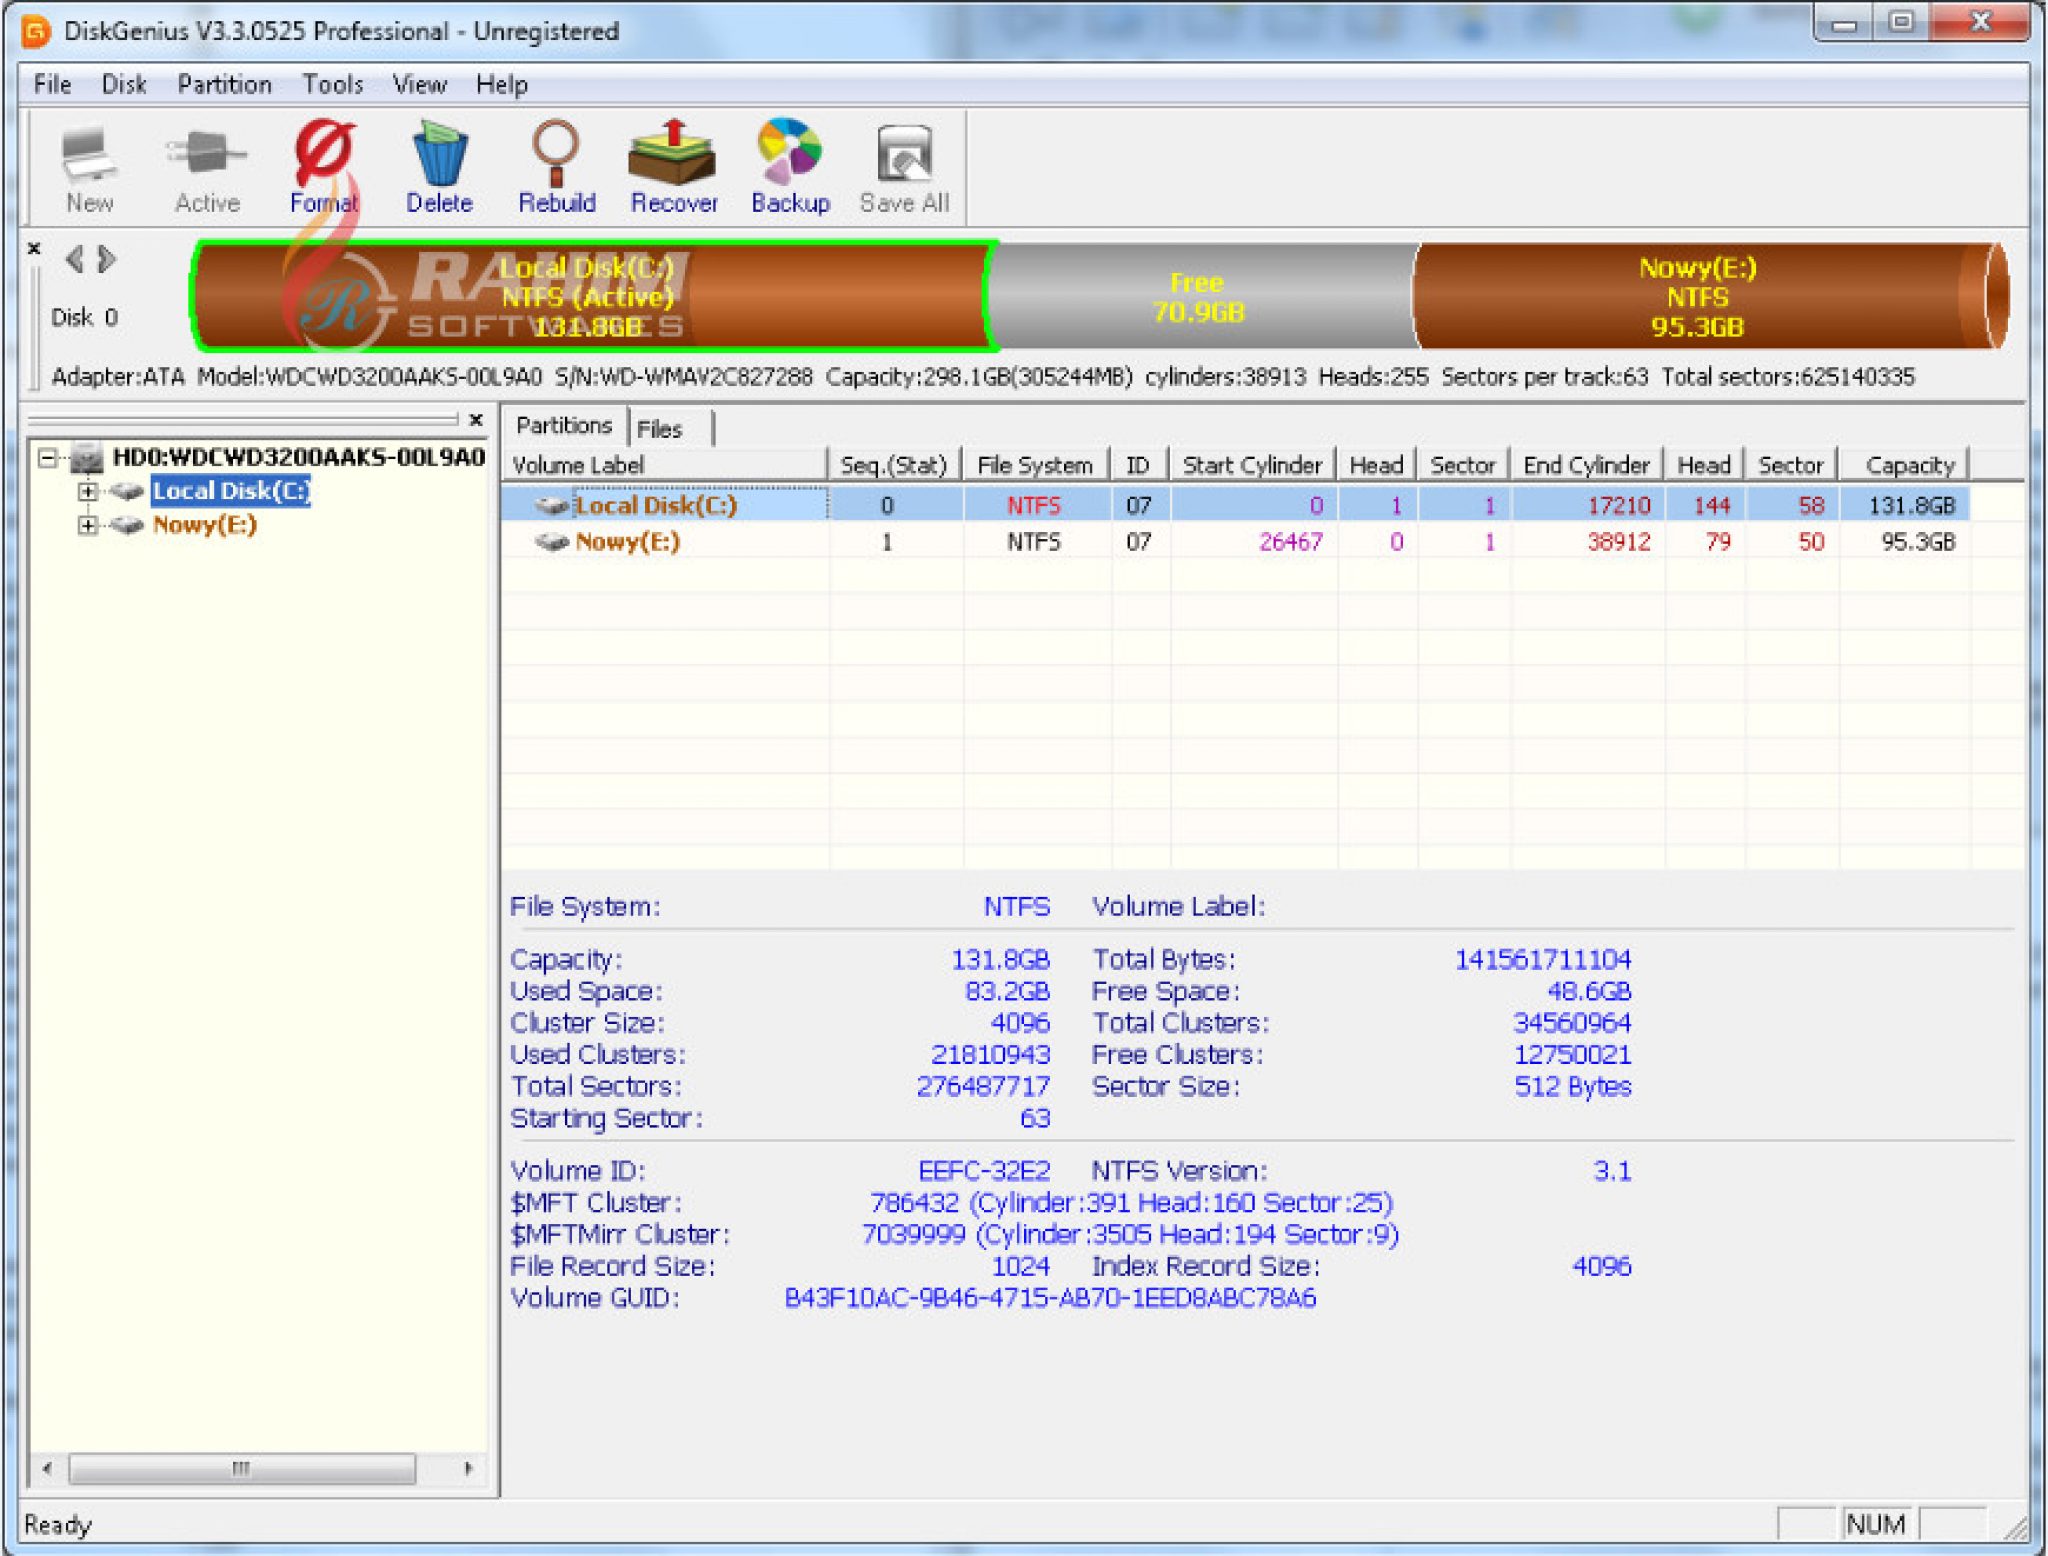
Task: Select the Local Disk(C:) tree item
Action: point(230,490)
